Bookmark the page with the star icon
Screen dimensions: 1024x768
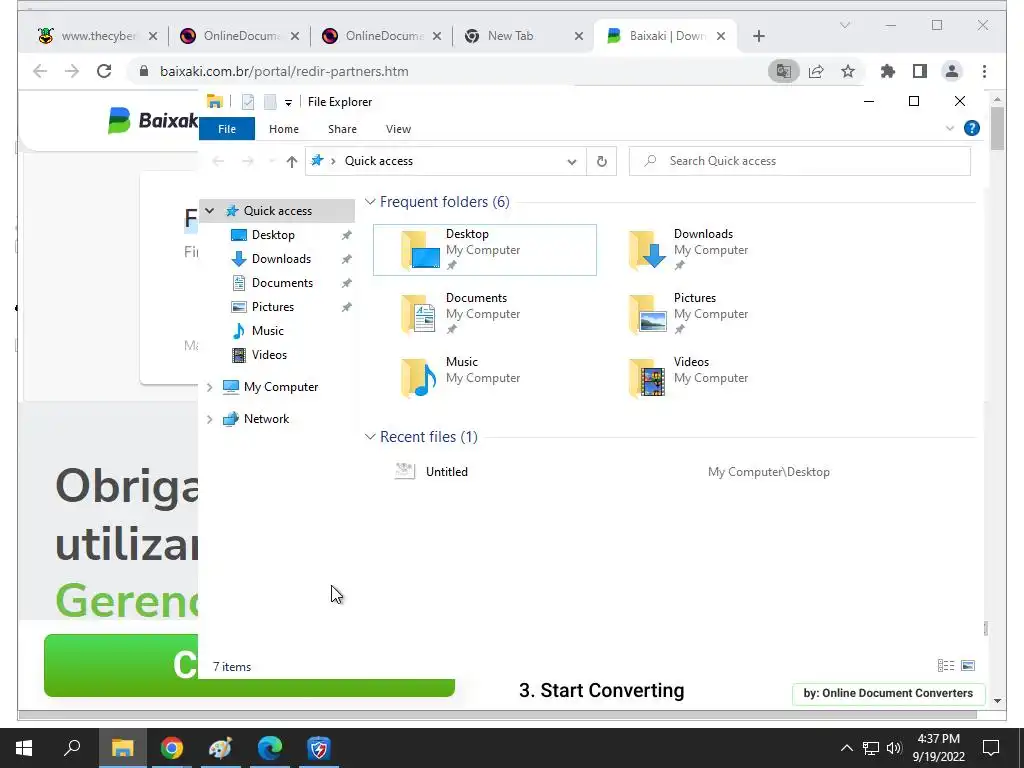point(848,71)
